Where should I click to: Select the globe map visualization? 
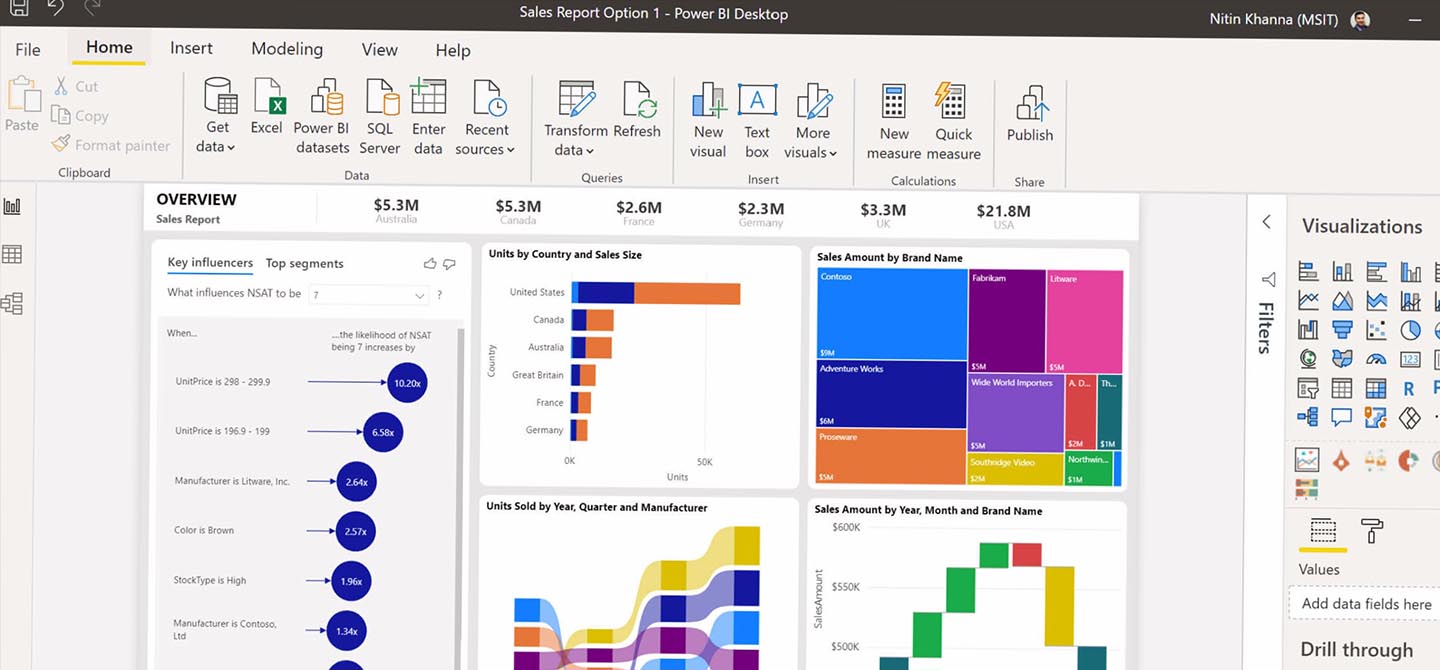[1308, 358]
